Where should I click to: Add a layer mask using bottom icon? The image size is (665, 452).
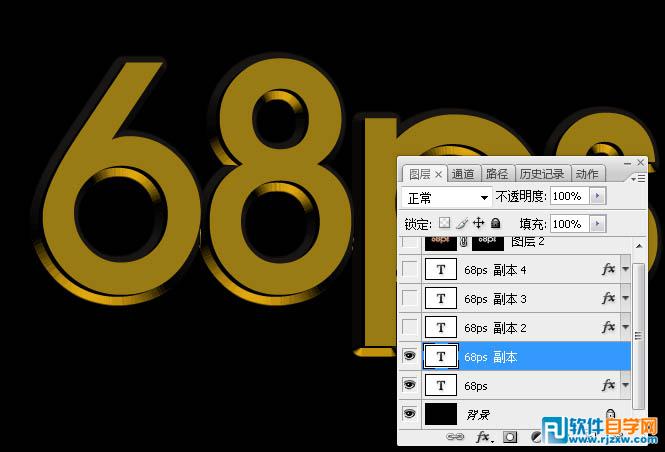509,437
